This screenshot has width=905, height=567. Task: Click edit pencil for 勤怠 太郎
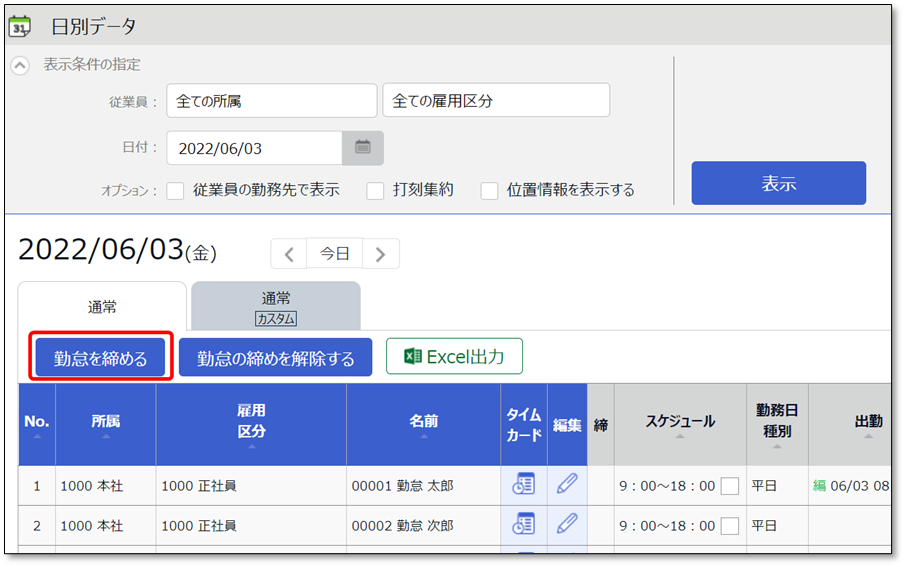point(567,485)
